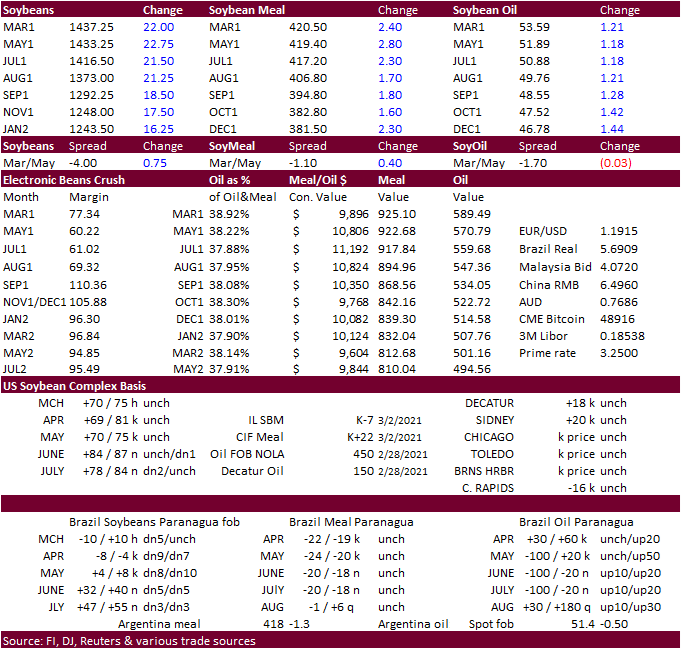The image size is (682, 650).
Task: Select the Argentina meal value 418
Action: pos(273,624)
